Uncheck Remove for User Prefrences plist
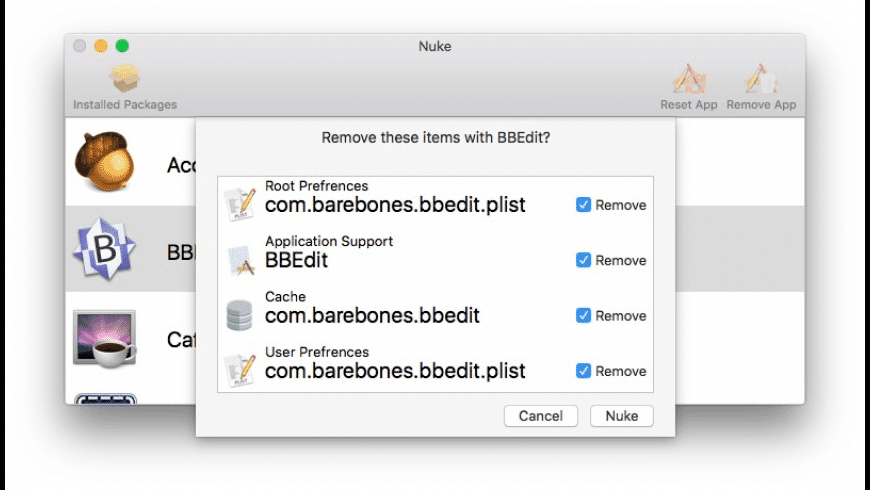 pyautogui.click(x=583, y=371)
